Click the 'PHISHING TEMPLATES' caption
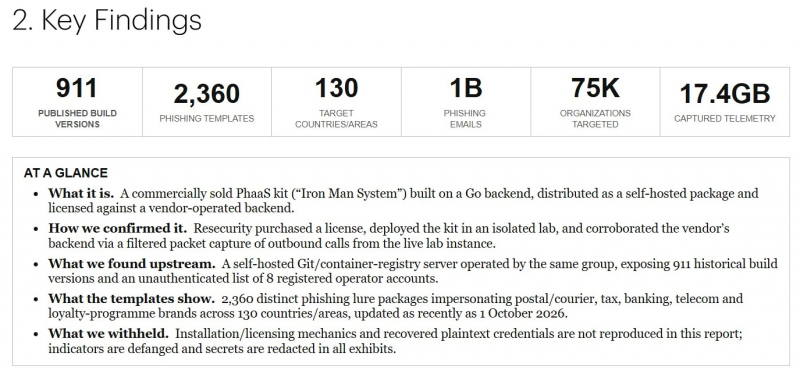Viewport: 800px width, 374px height. tap(207, 118)
